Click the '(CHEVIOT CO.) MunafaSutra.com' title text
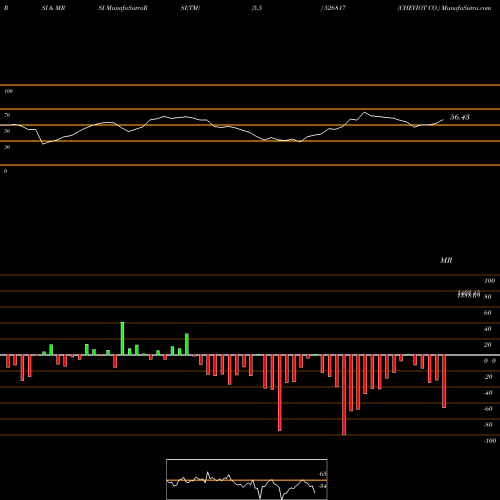Screen dimensions: 500x500 tap(444, 8)
